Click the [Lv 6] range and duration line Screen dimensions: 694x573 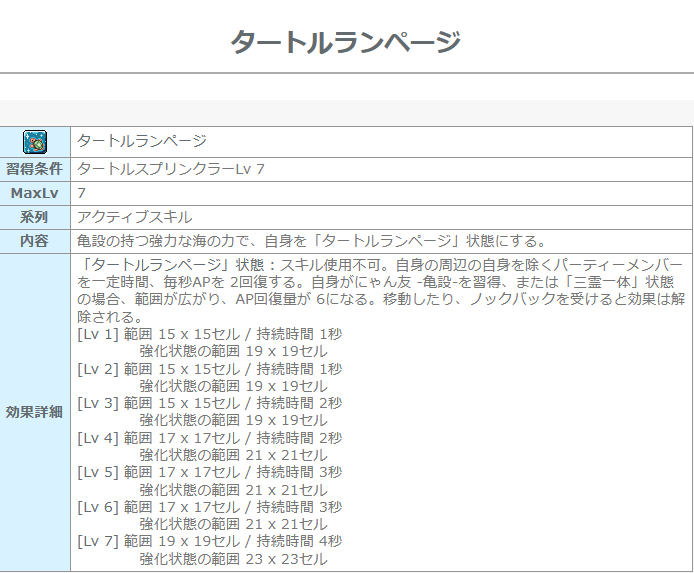(209, 508)
